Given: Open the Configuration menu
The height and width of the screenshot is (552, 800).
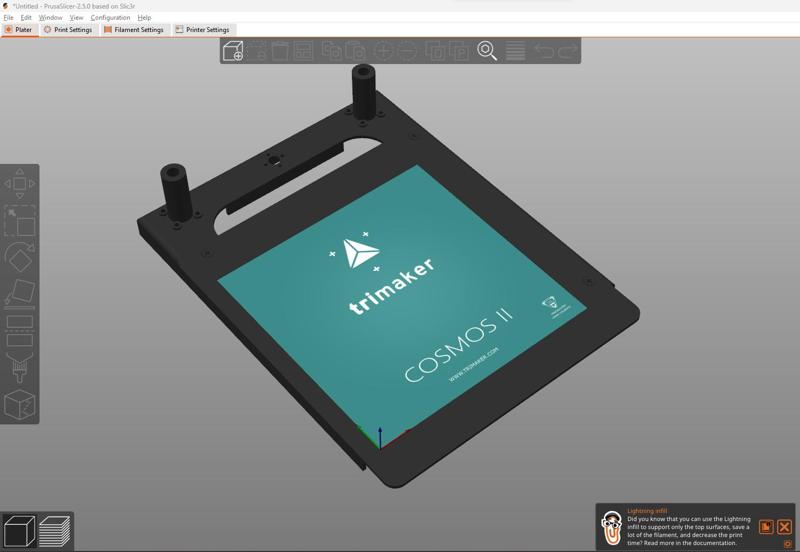Looking at the screenshot, I should pyautogui.click(x=110, y=17).
